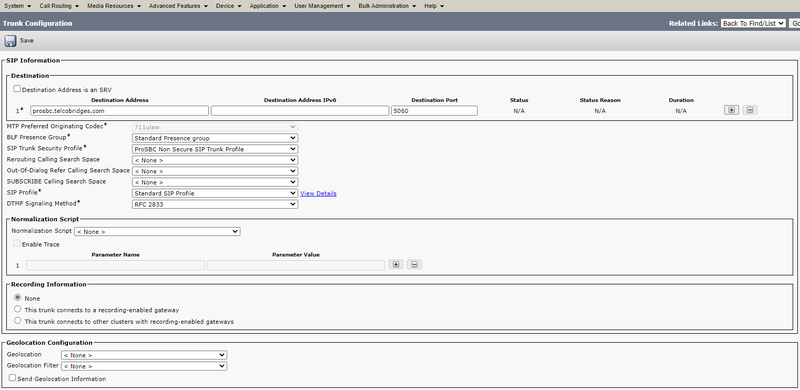The image size is (800, 390).
Task: Click the SIP Information section heading
Action: point(33,60)
